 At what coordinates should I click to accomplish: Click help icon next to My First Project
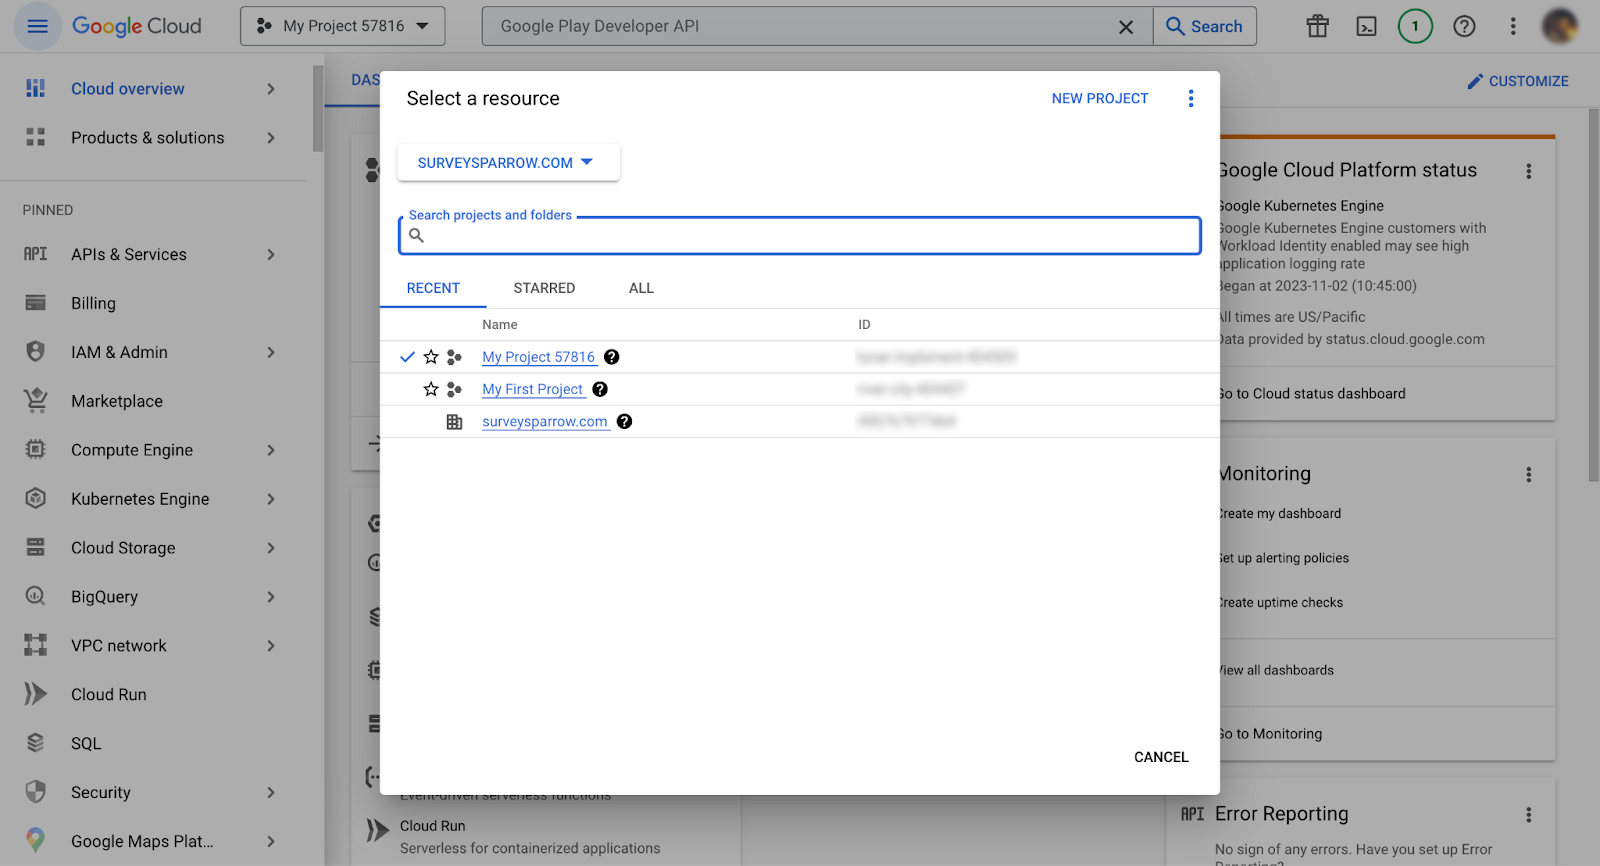pyautogui.click(x=600, y=389)
